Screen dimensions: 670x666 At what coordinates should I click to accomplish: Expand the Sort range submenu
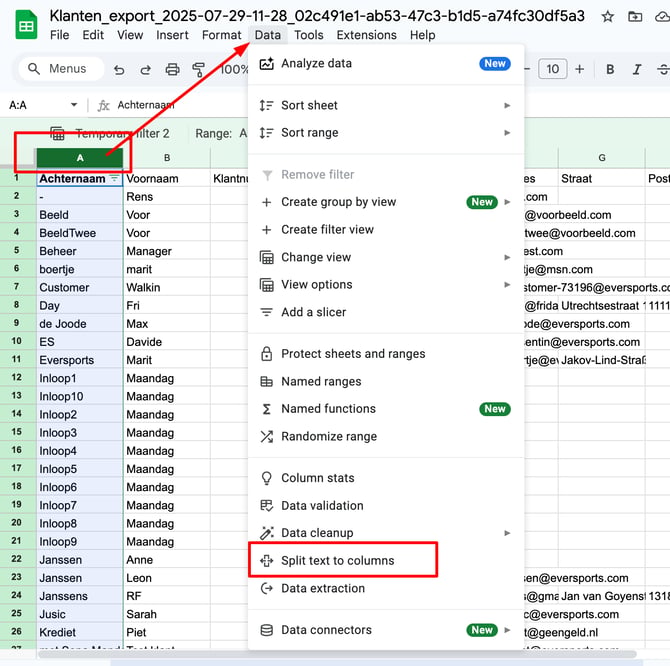(x=386, y=133)
